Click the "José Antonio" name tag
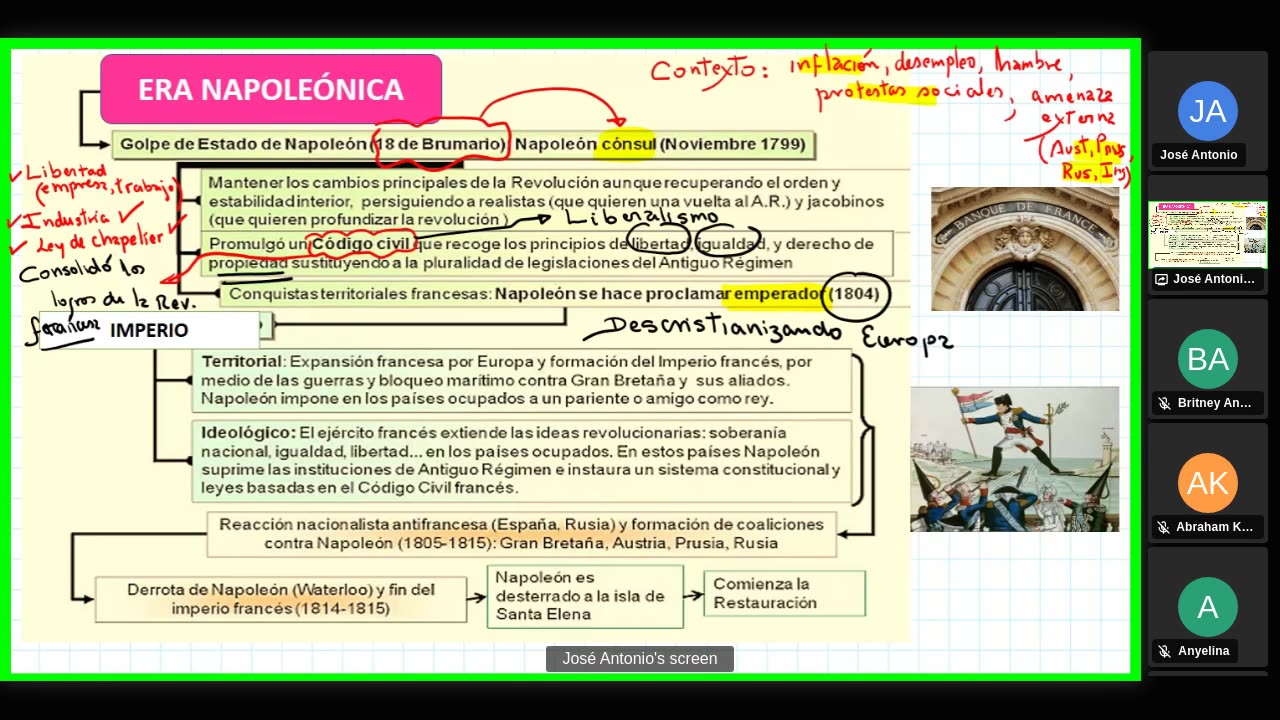This screenshot has width=1280, height=720. click(x=1198, y=155)
